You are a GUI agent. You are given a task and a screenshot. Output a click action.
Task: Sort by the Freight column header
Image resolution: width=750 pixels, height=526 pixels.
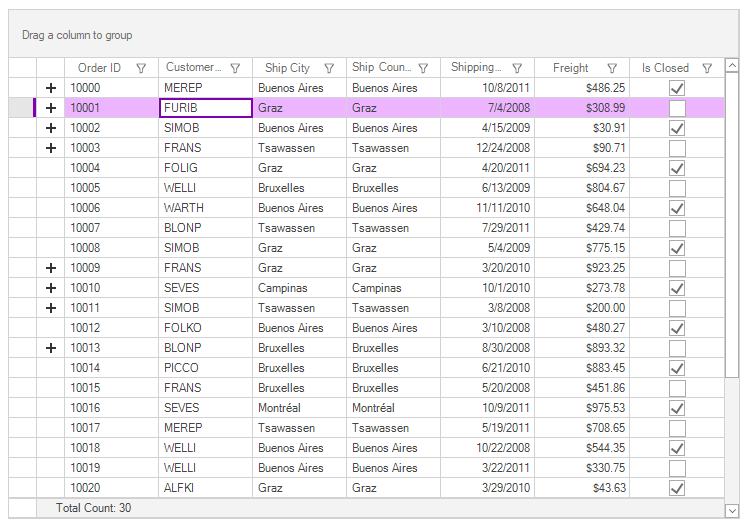click(570, 68)
